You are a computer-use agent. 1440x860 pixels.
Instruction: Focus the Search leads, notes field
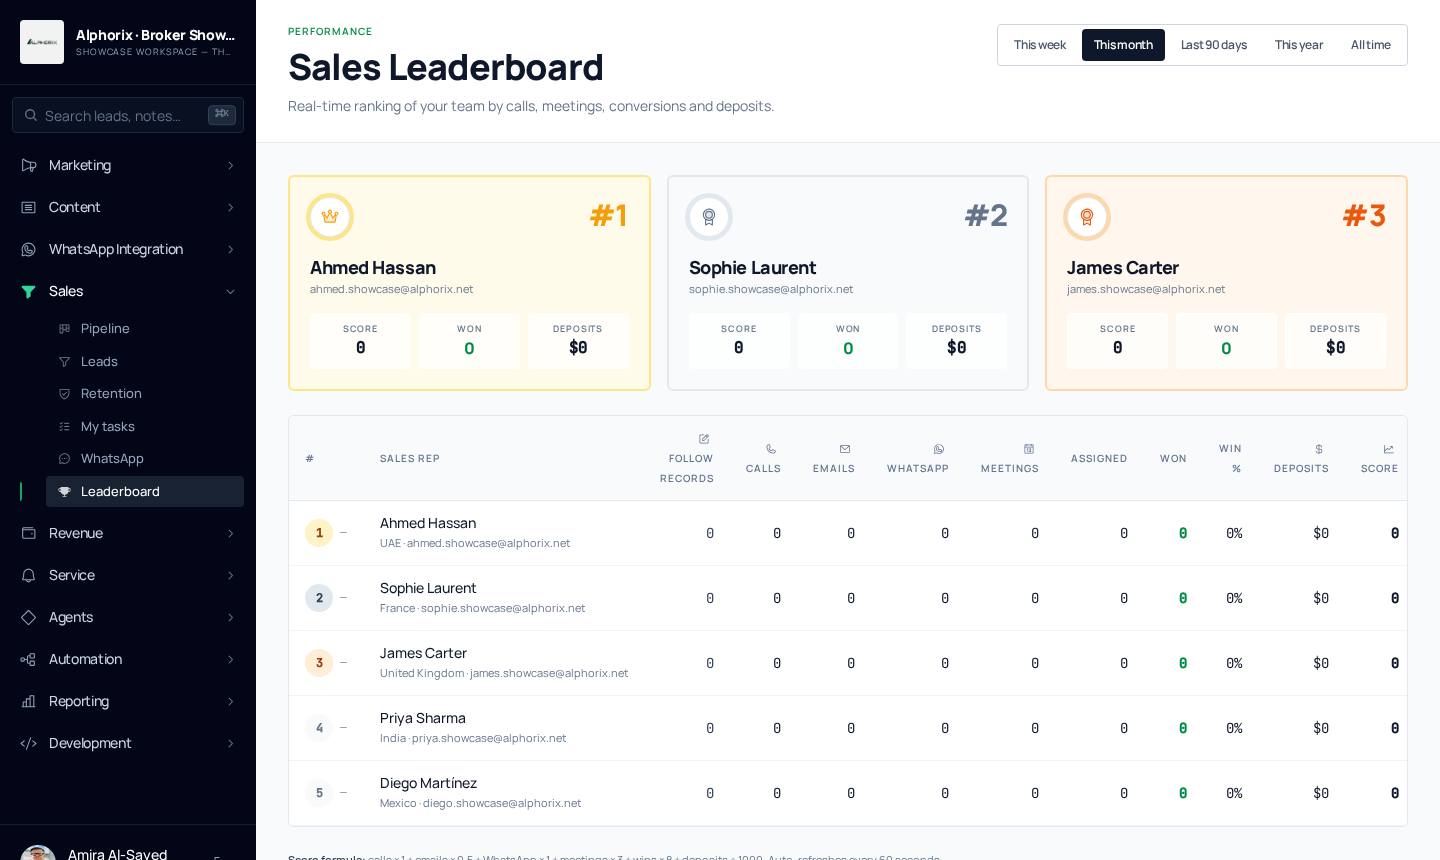pos(128,115)
